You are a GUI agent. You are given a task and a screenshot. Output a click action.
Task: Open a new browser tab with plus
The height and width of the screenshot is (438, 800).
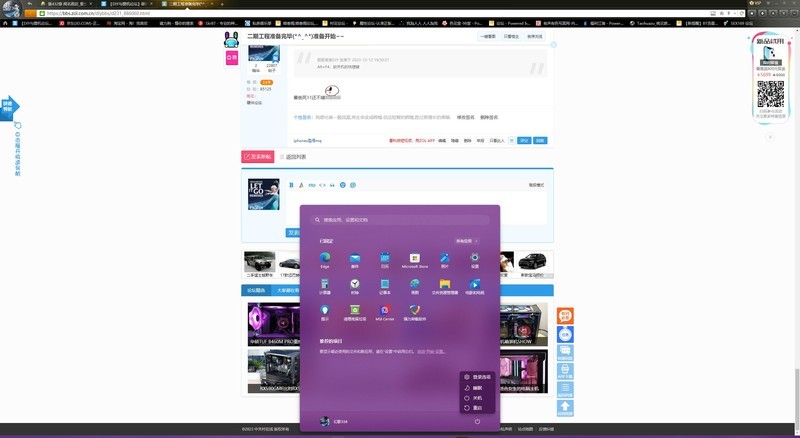tap(222, 4)
